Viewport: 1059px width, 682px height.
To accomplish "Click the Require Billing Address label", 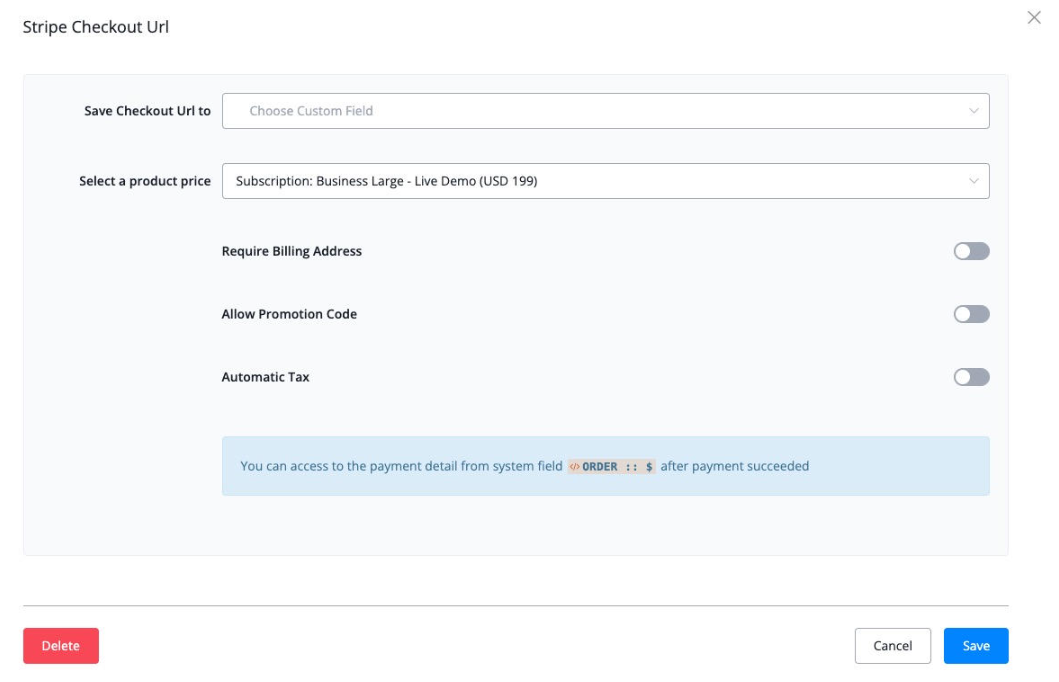I will (291, 251).
